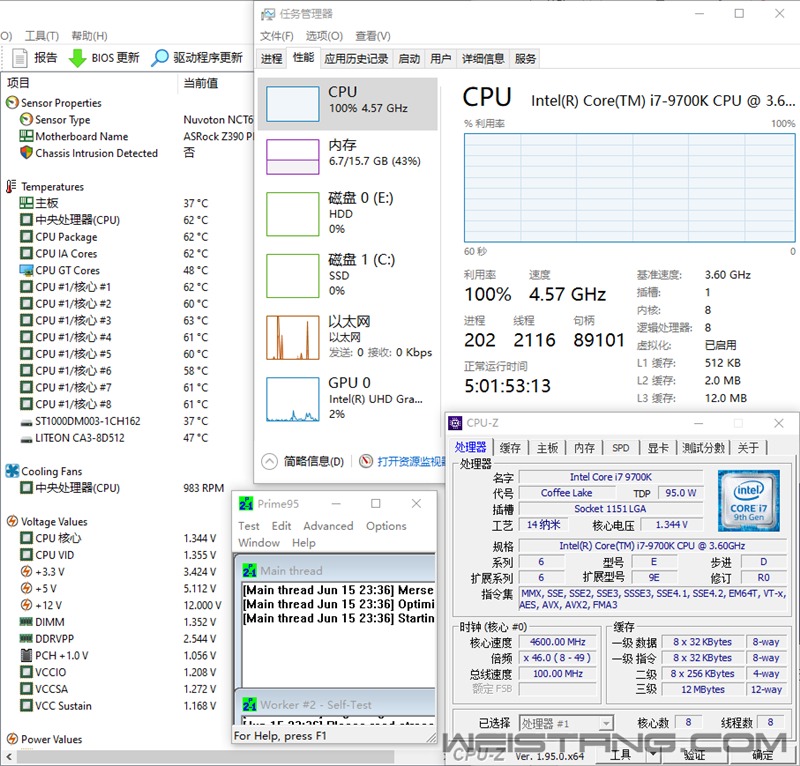Switch to the SPD tab in CPU-Z
This screenshot has width=800, height=766.
620,448
